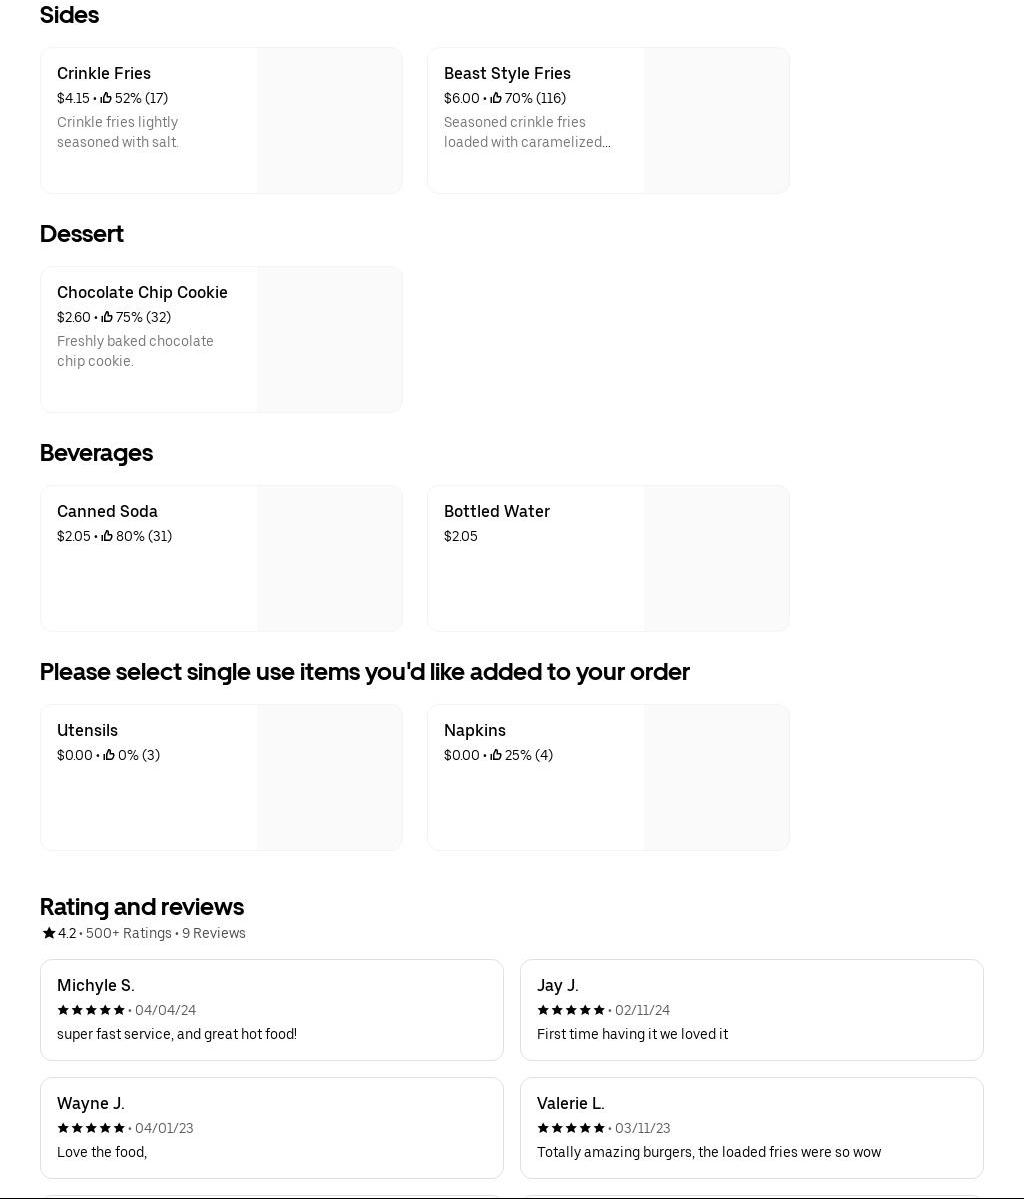Click the five-star rating on Michyle S.'s review
Screen dimensions: 1024x1199
pyautogui.click(x=91, y=1010)
